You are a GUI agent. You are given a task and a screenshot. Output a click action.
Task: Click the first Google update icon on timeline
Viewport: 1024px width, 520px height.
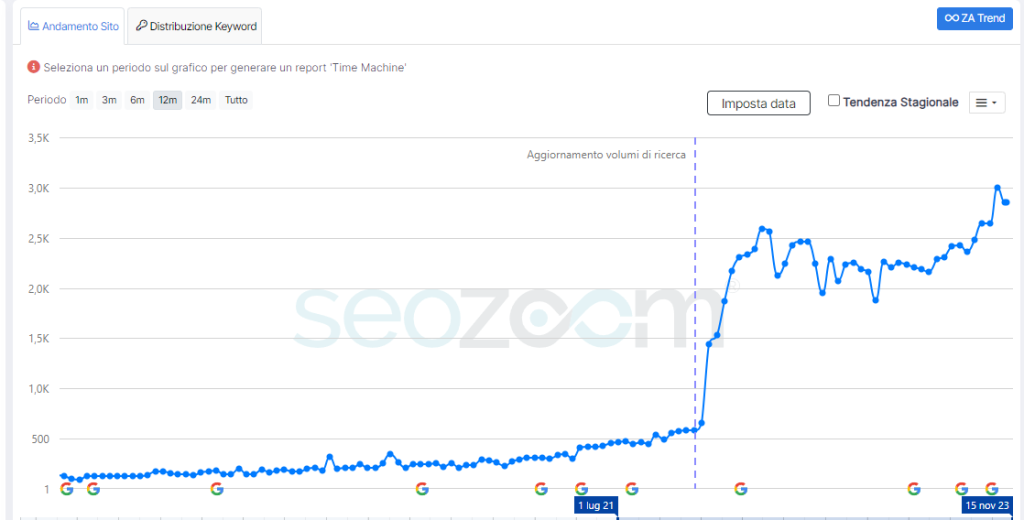click(67, 489)
